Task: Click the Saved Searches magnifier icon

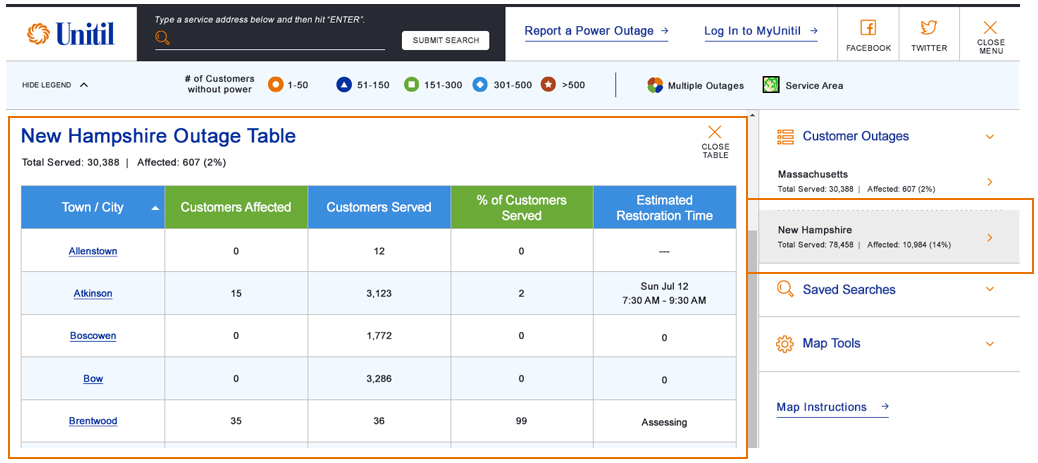Action: pyautogui.click(x=785, y=289)
